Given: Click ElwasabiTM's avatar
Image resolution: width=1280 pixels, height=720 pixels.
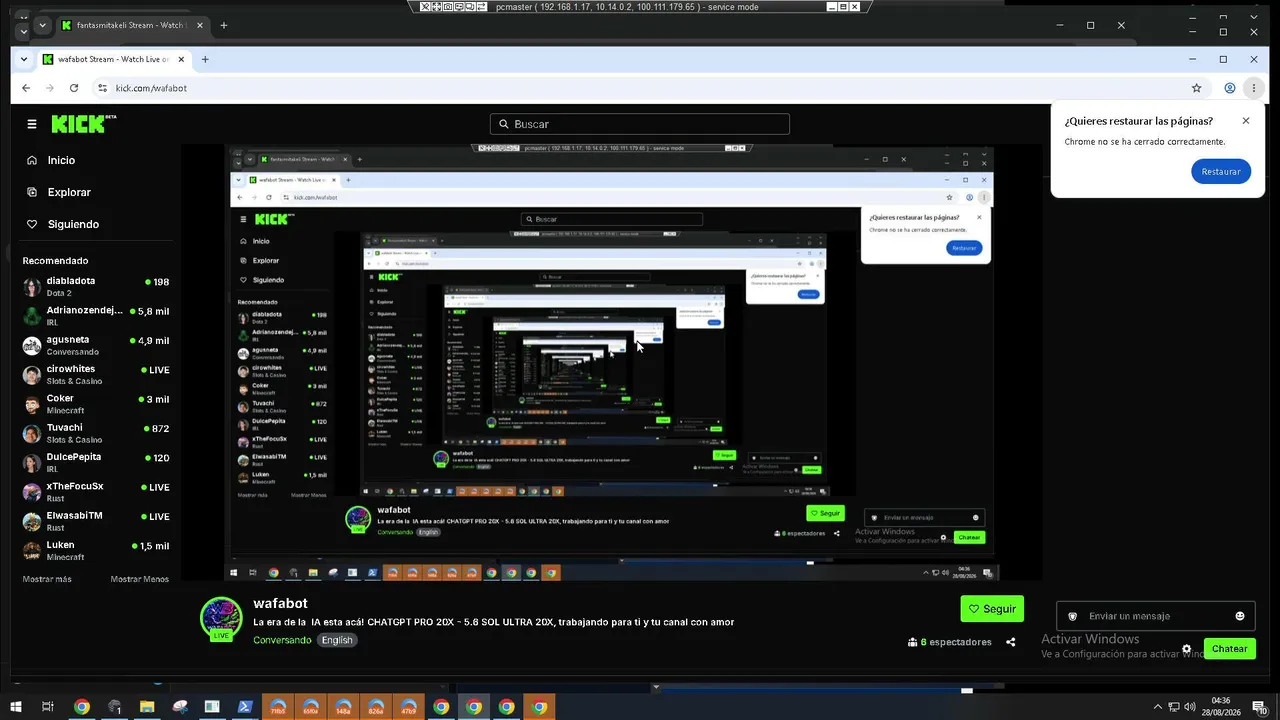Looking at the screenshot, I should (x=32, y=521).
